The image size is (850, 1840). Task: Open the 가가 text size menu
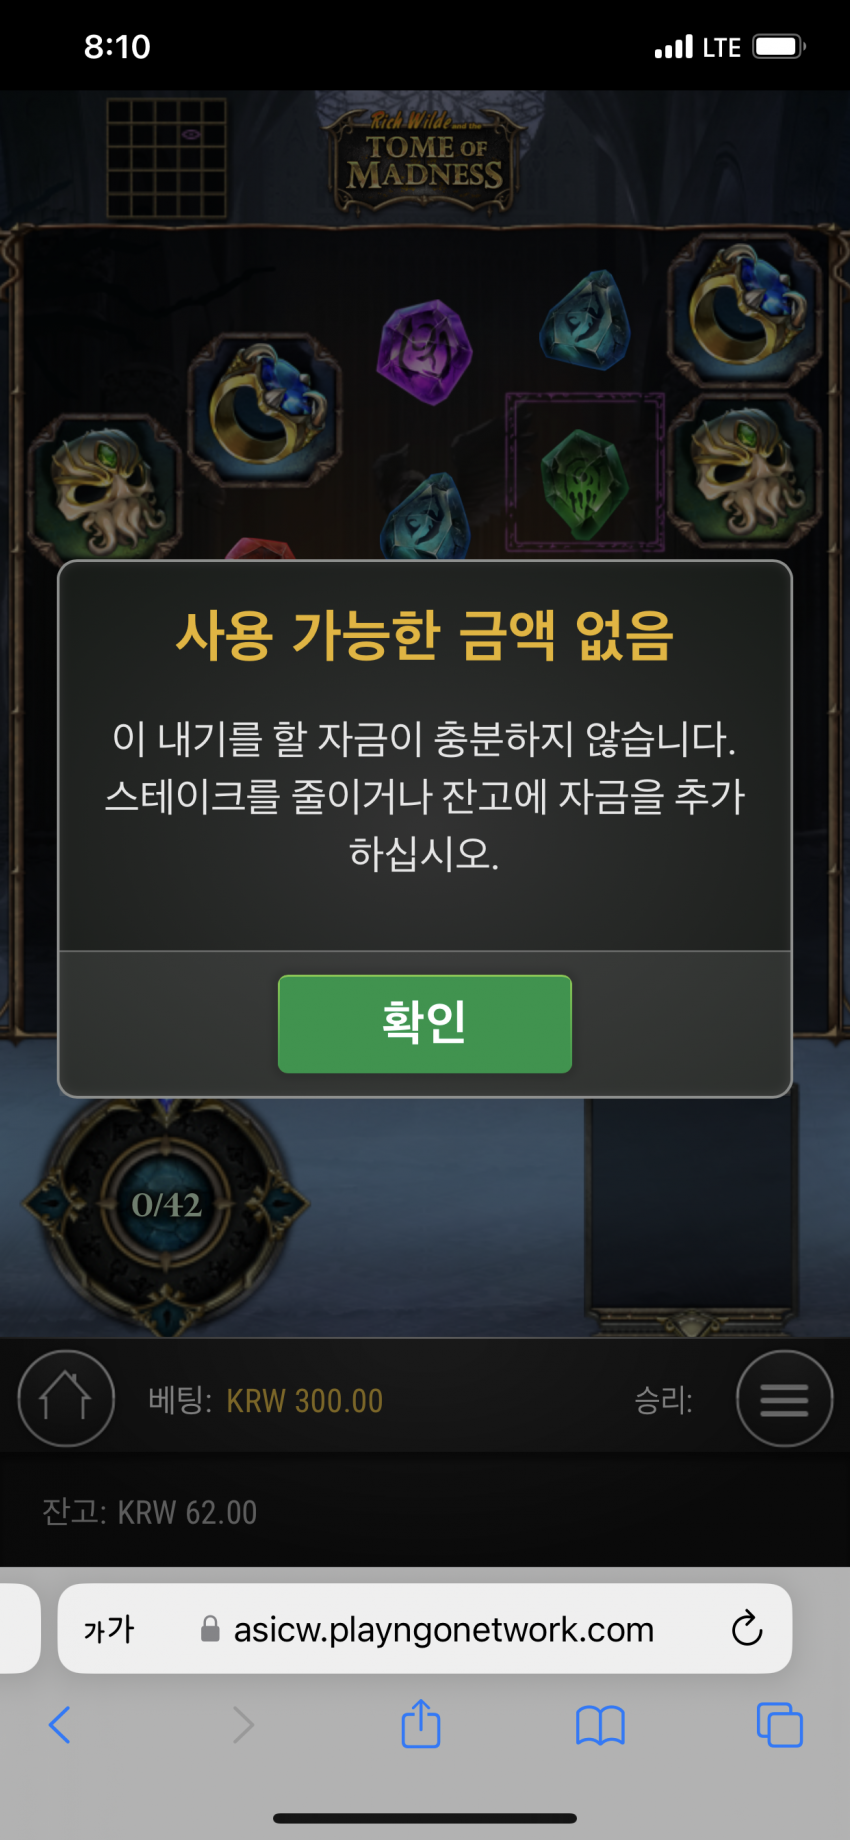tap(109, 1629)
